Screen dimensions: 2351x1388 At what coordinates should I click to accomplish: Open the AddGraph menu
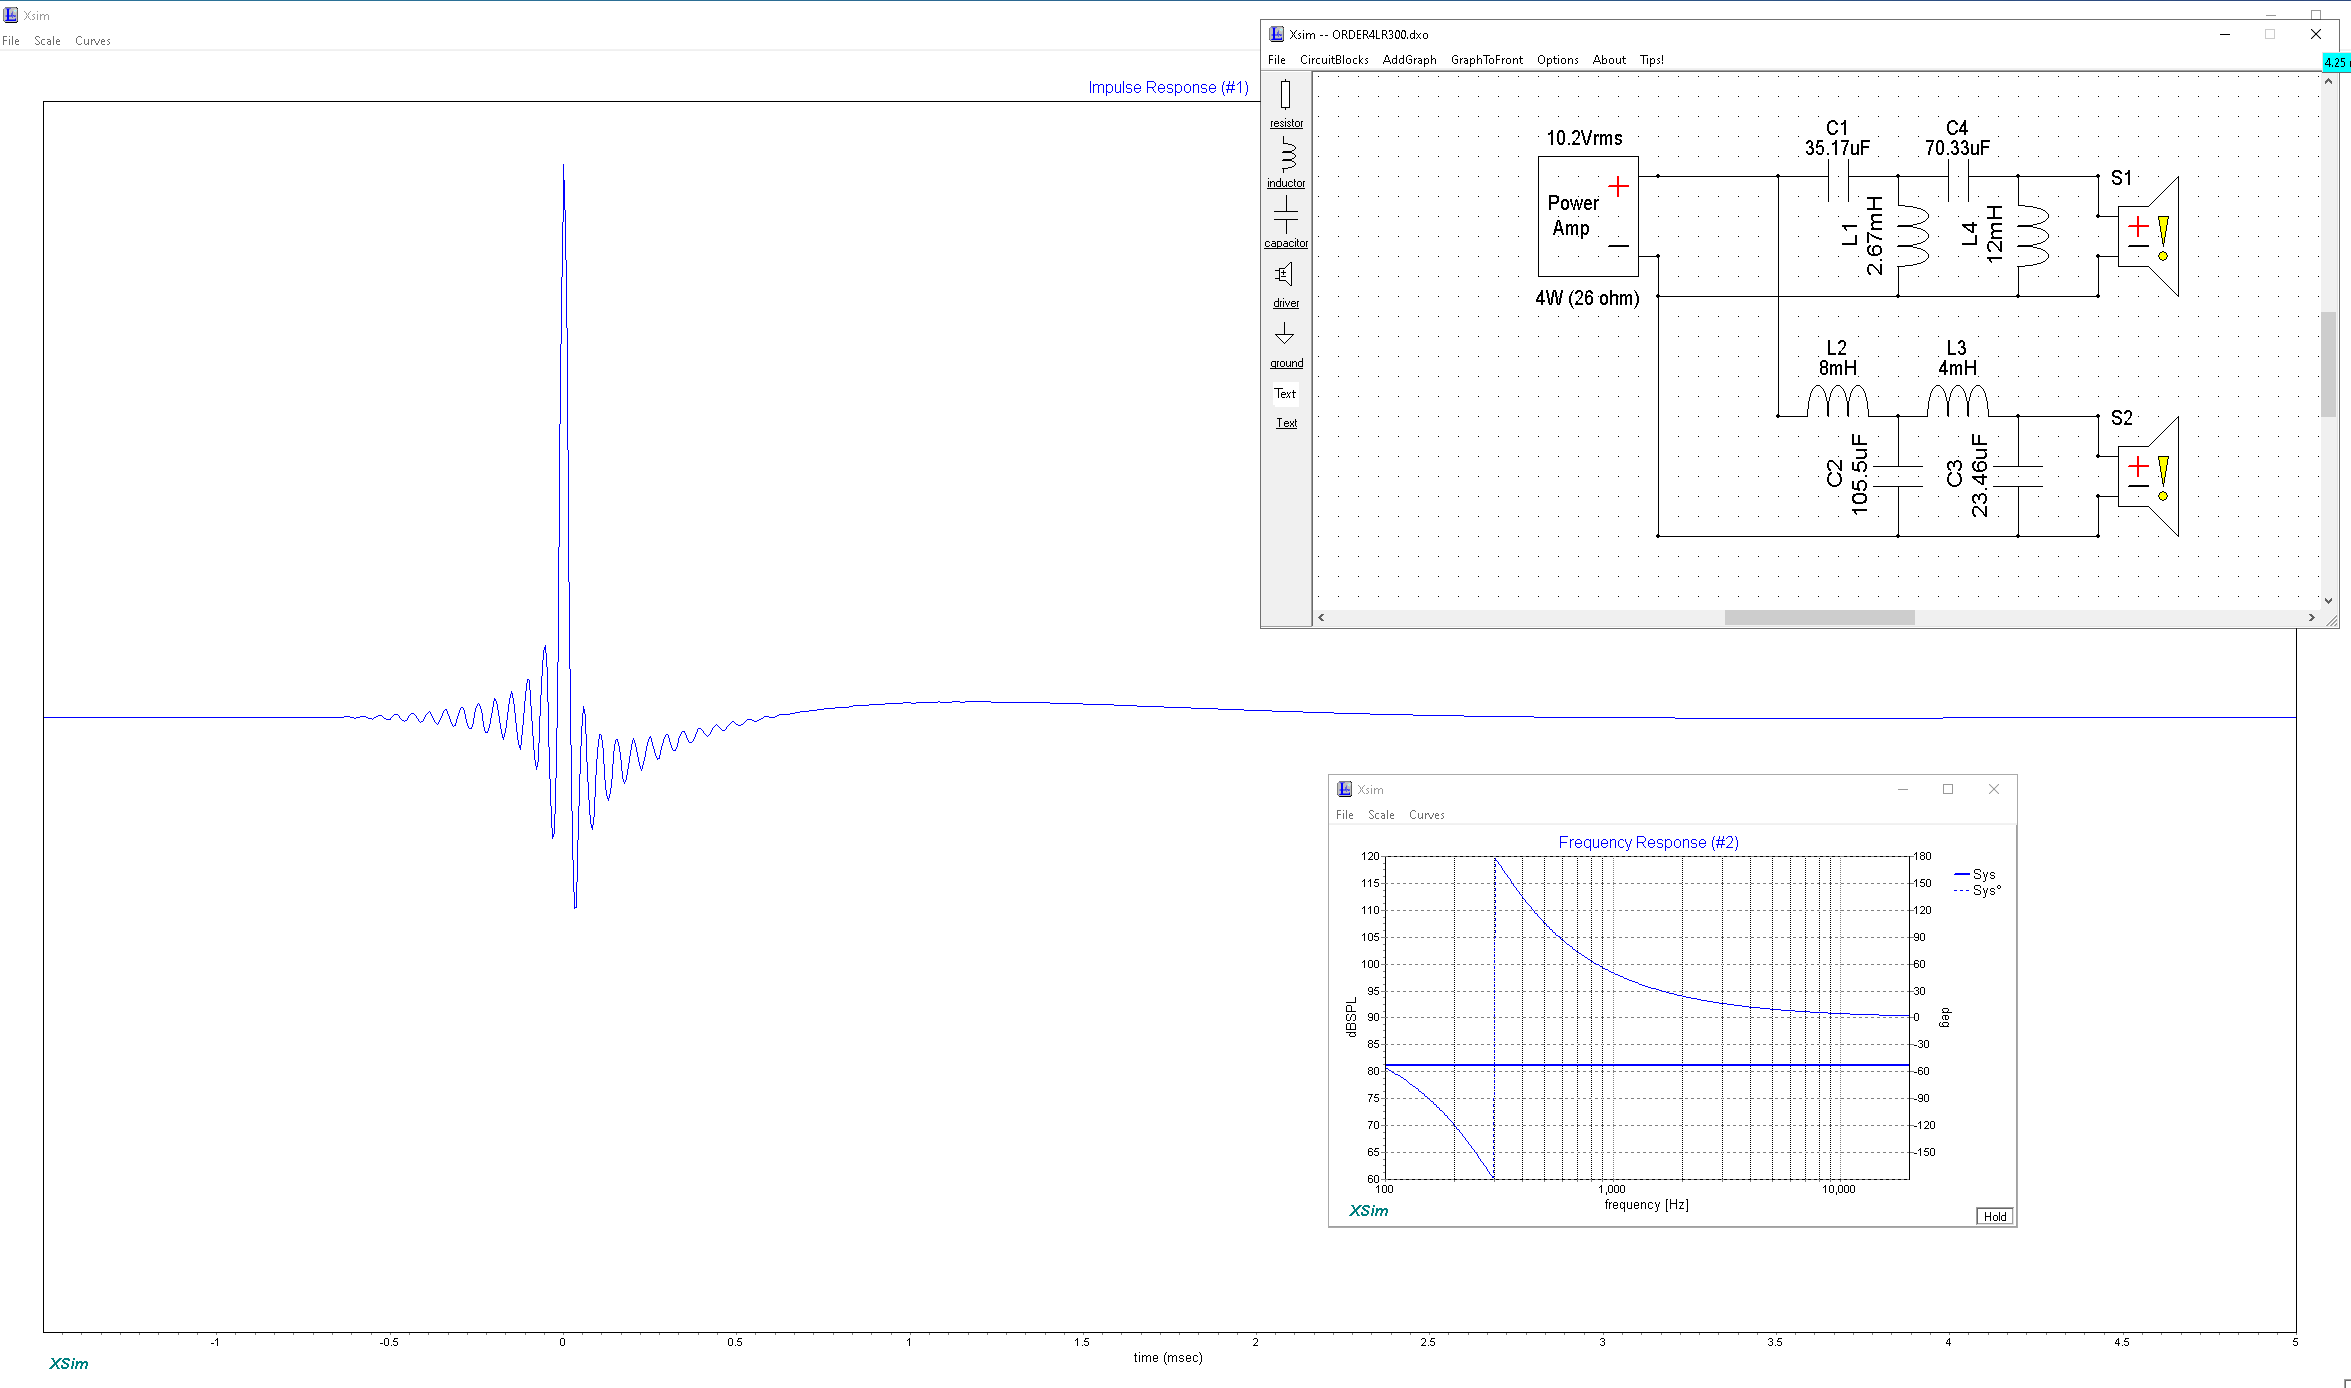[x=1409, y=60]
